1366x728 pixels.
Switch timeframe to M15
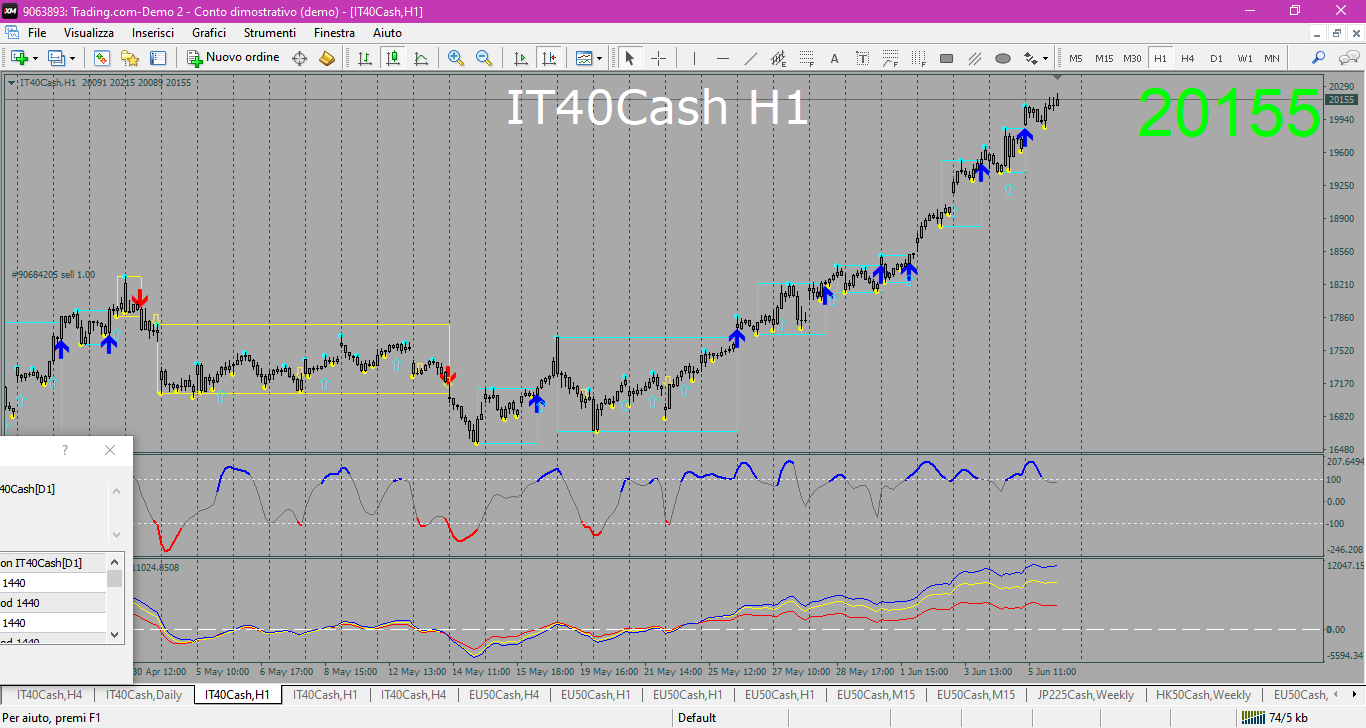pos(1104,58)
